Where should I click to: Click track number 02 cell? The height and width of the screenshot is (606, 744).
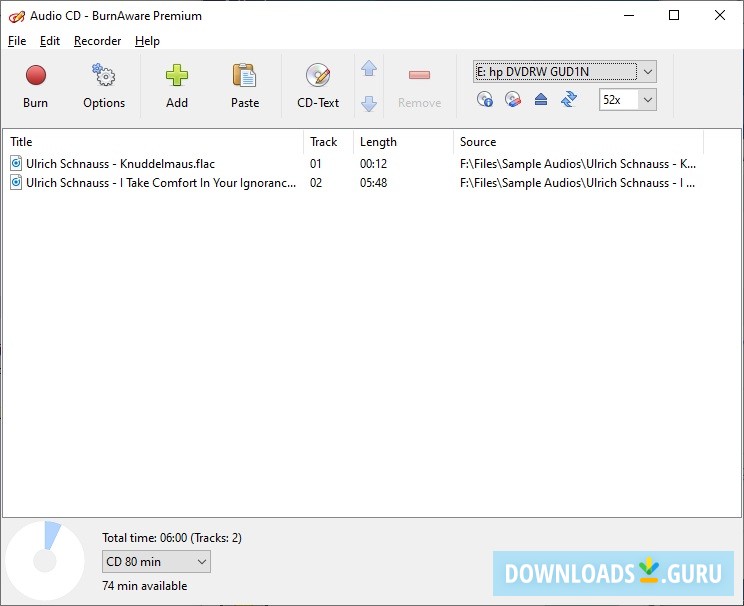click(316, 183)
